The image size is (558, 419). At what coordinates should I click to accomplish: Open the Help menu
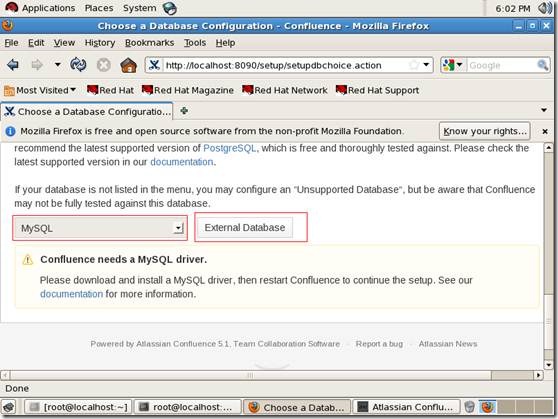225,43
